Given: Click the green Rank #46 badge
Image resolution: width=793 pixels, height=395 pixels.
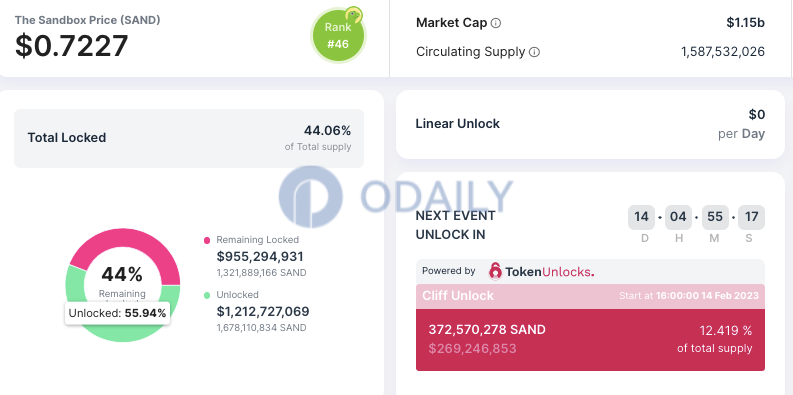Looking at the screenshot, I should tap(338, 36).
